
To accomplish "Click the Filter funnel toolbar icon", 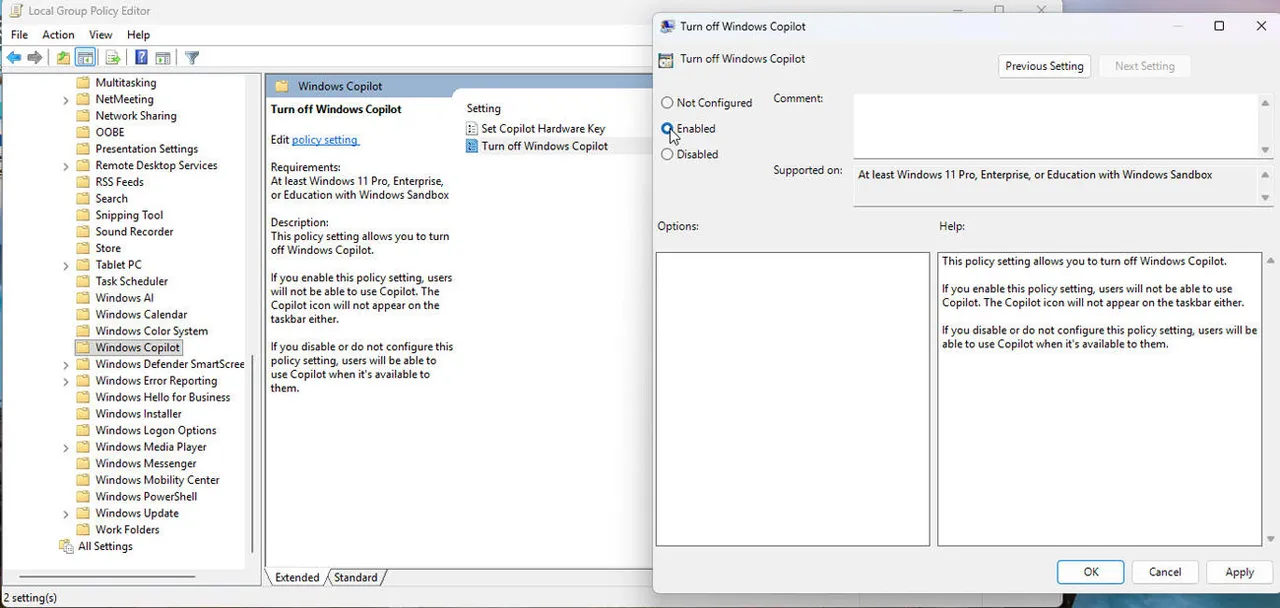I will click(192, 57).
